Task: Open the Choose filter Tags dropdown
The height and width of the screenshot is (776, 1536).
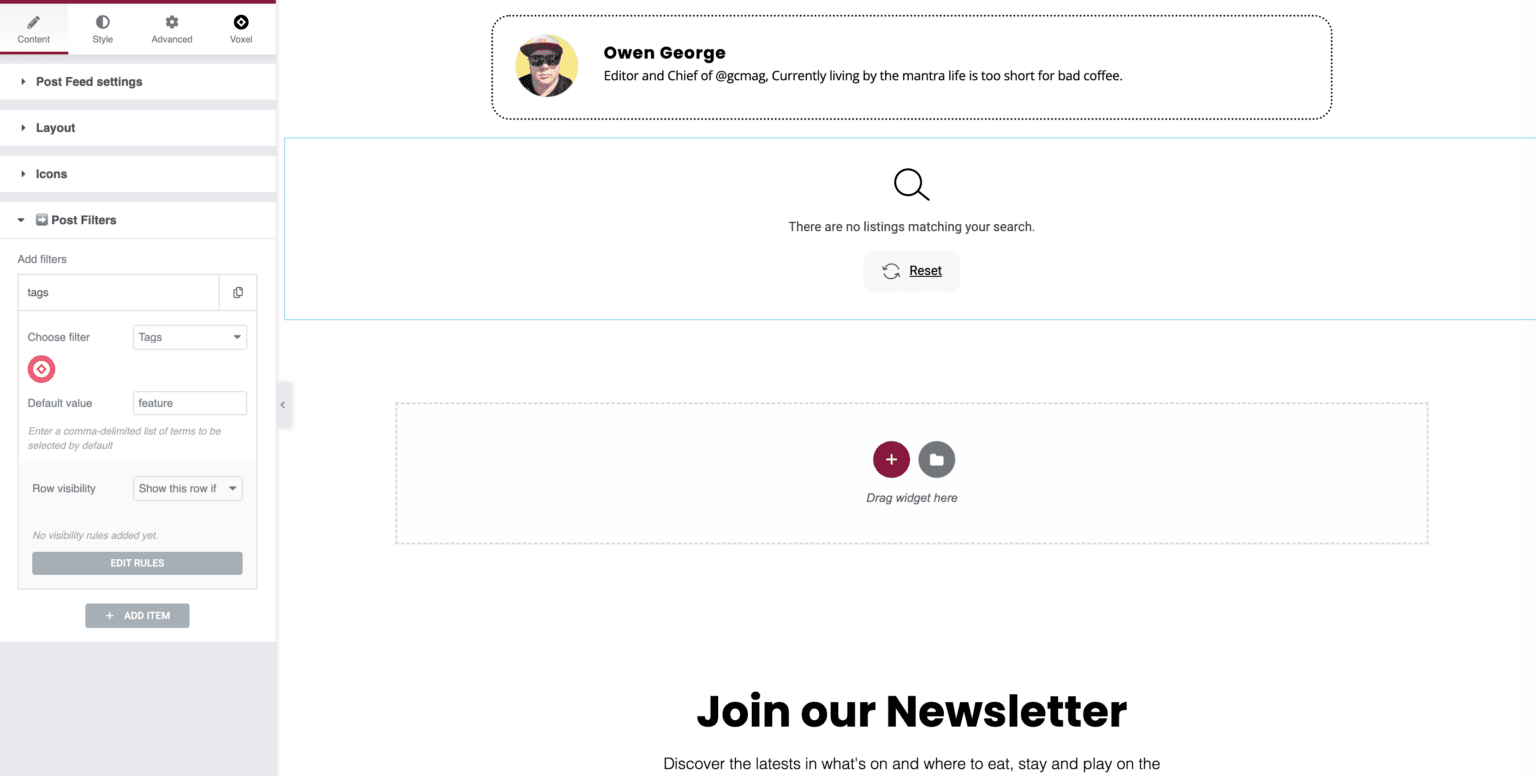Action: pyautogui.click(x=189, y=337)
